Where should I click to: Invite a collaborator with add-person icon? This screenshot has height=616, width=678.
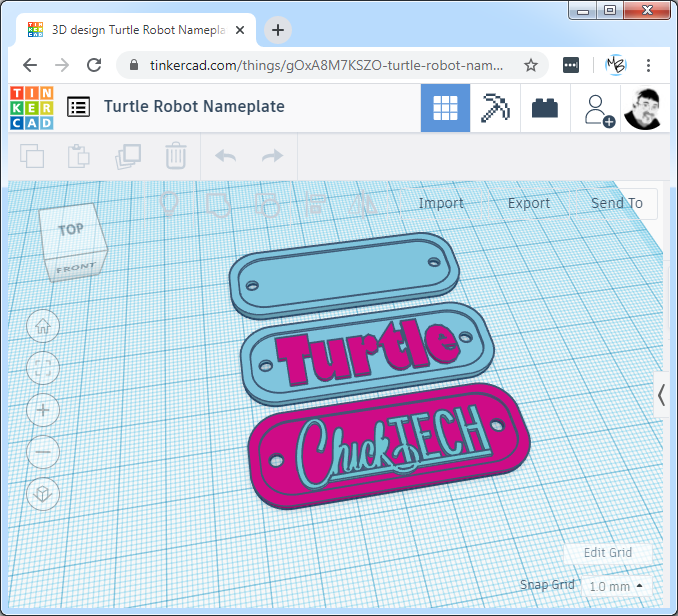pyautogui.click(x=599, y=111)
